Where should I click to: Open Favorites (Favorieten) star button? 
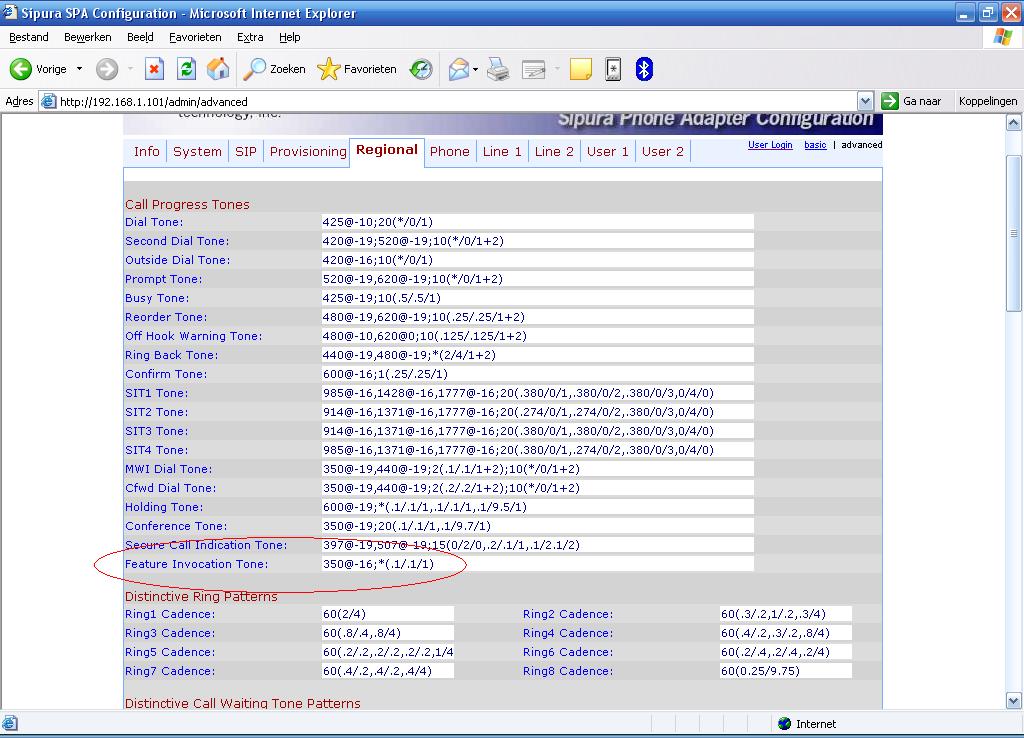click(328, 69)
